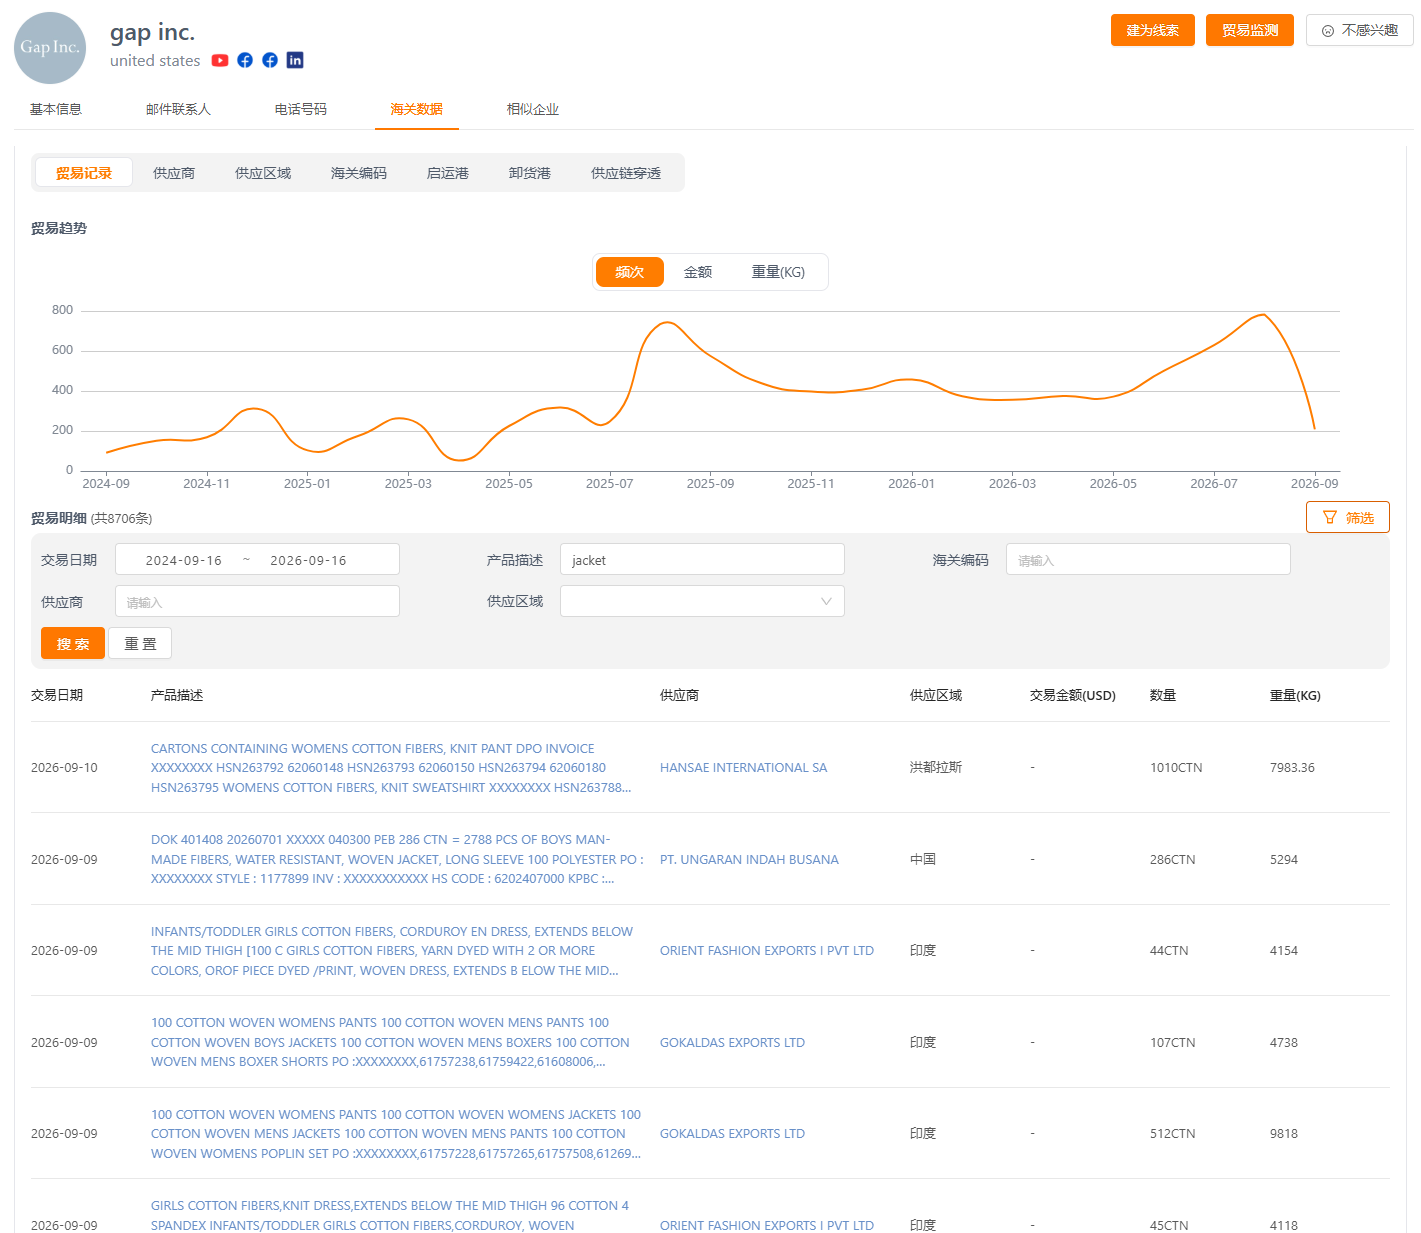Switch chart metric to 金额

click(x=698, y=272)
